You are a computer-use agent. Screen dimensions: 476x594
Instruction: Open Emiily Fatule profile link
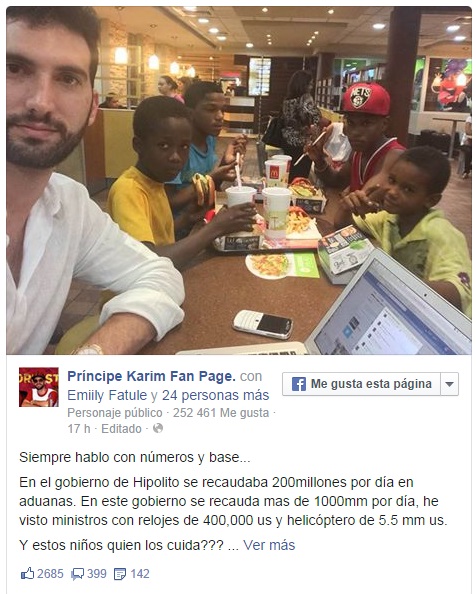(107, 395)
